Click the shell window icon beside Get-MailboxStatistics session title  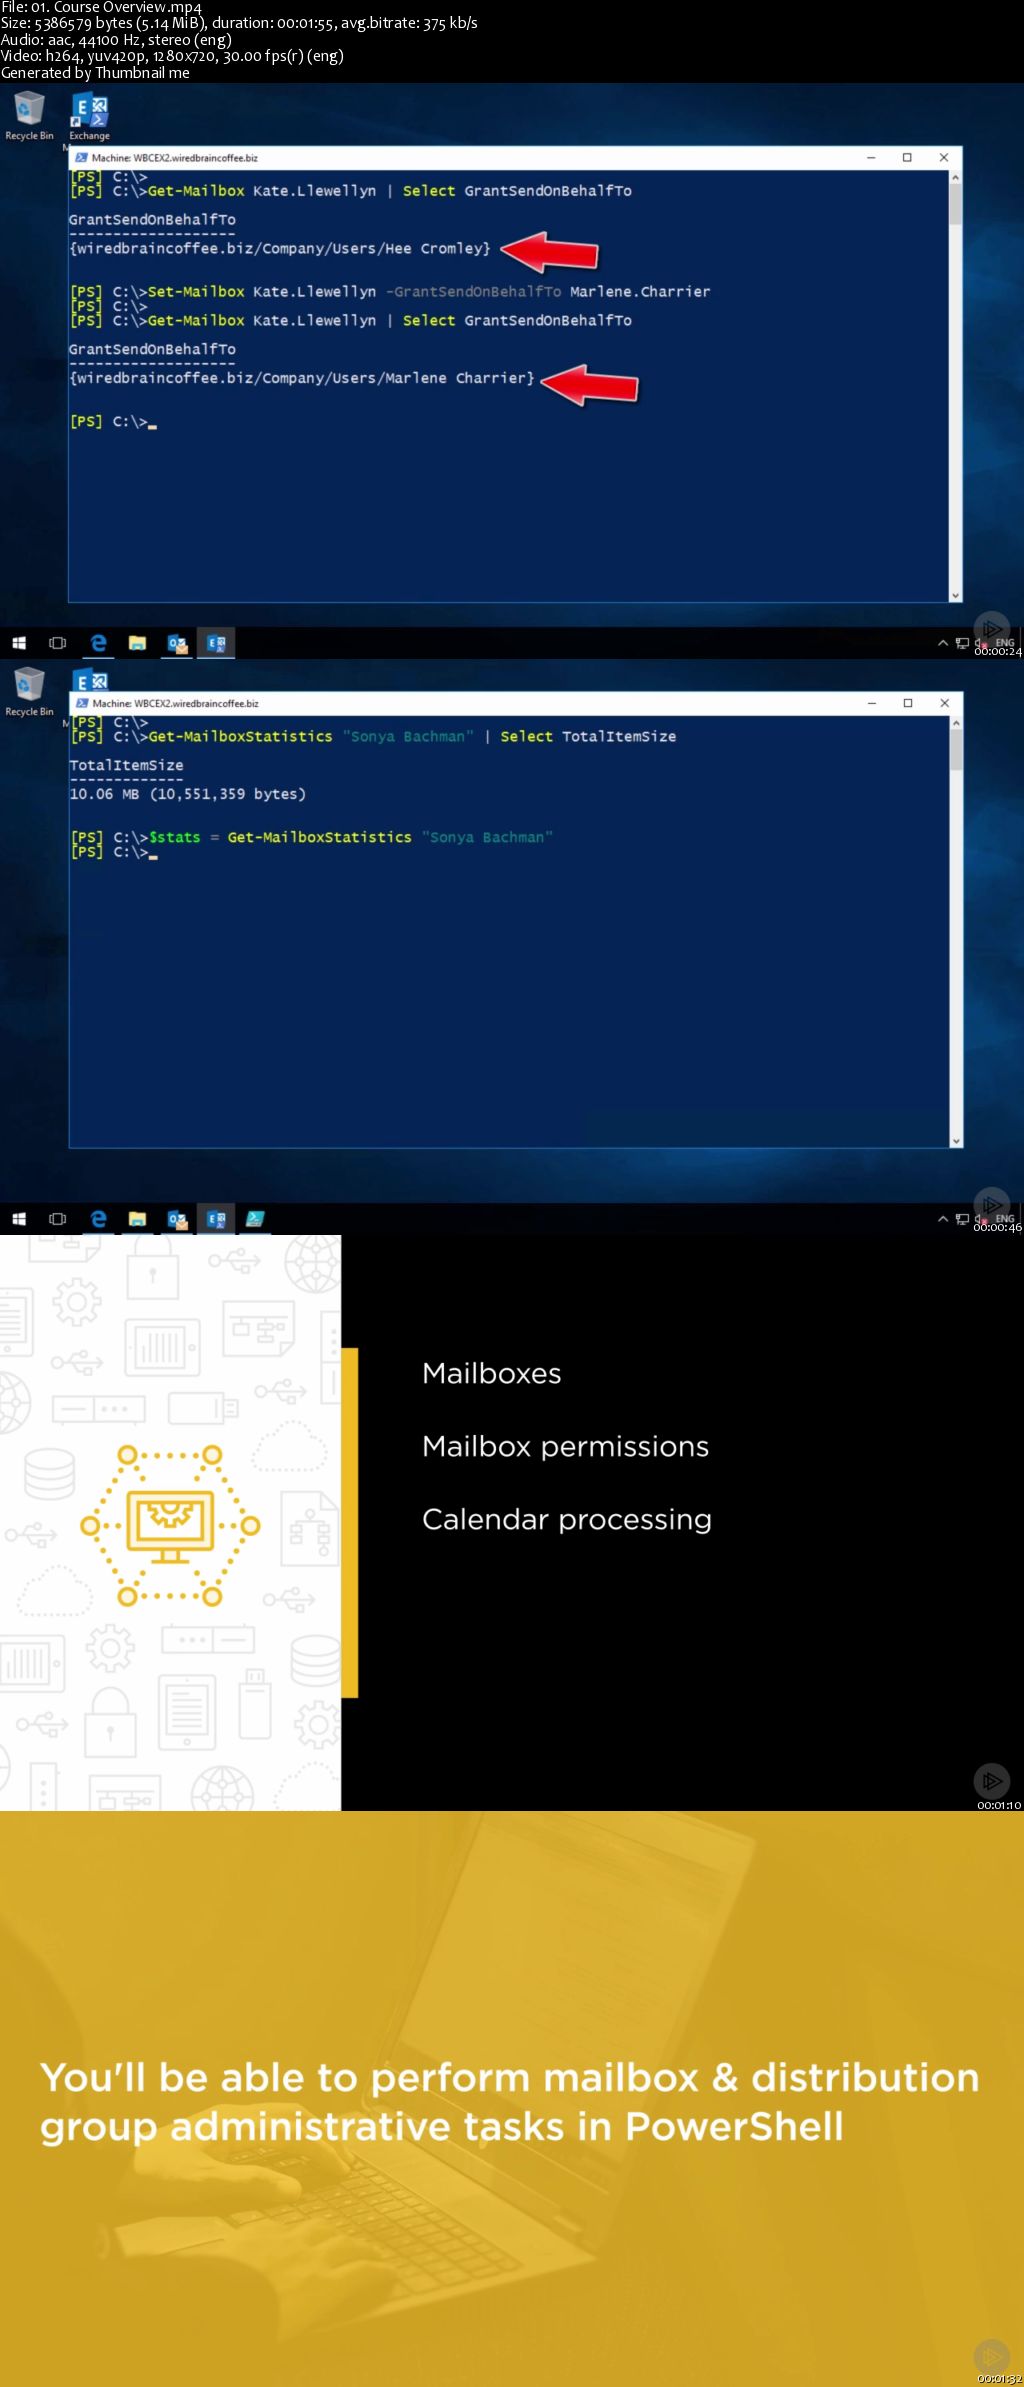pyautogui.click(x=82, y=703)
